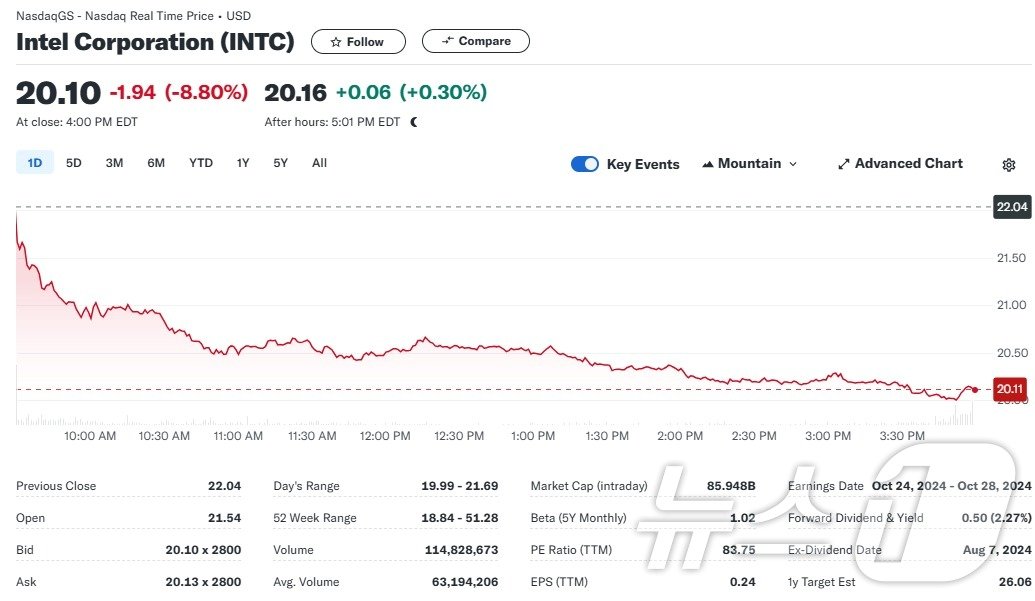Show the 5Y time range
1035x601 pixels.
281,163
